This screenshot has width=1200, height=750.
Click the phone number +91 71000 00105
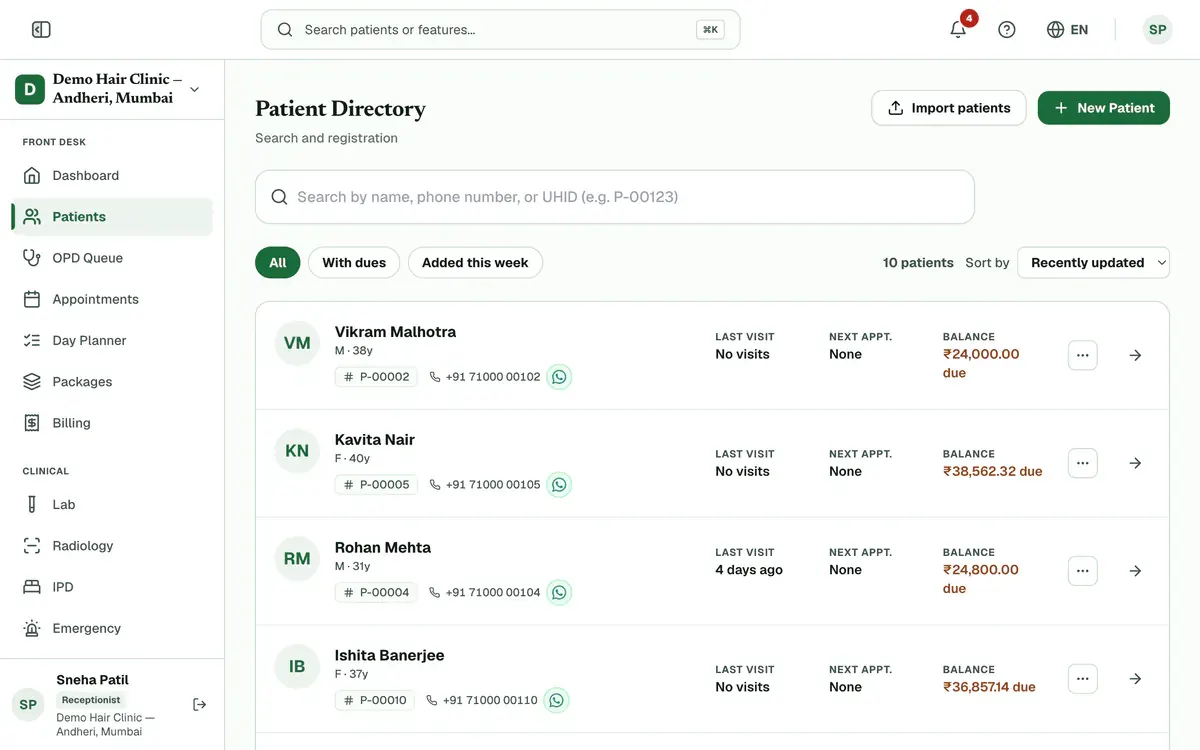click(x=485, y=485)
